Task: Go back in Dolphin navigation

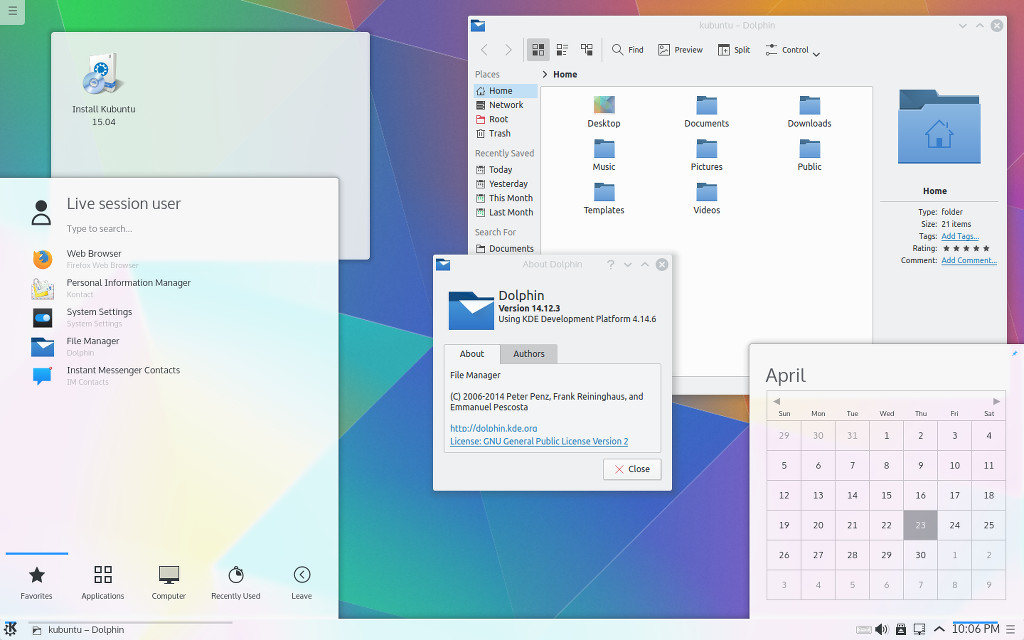Action: coord(484,50)
